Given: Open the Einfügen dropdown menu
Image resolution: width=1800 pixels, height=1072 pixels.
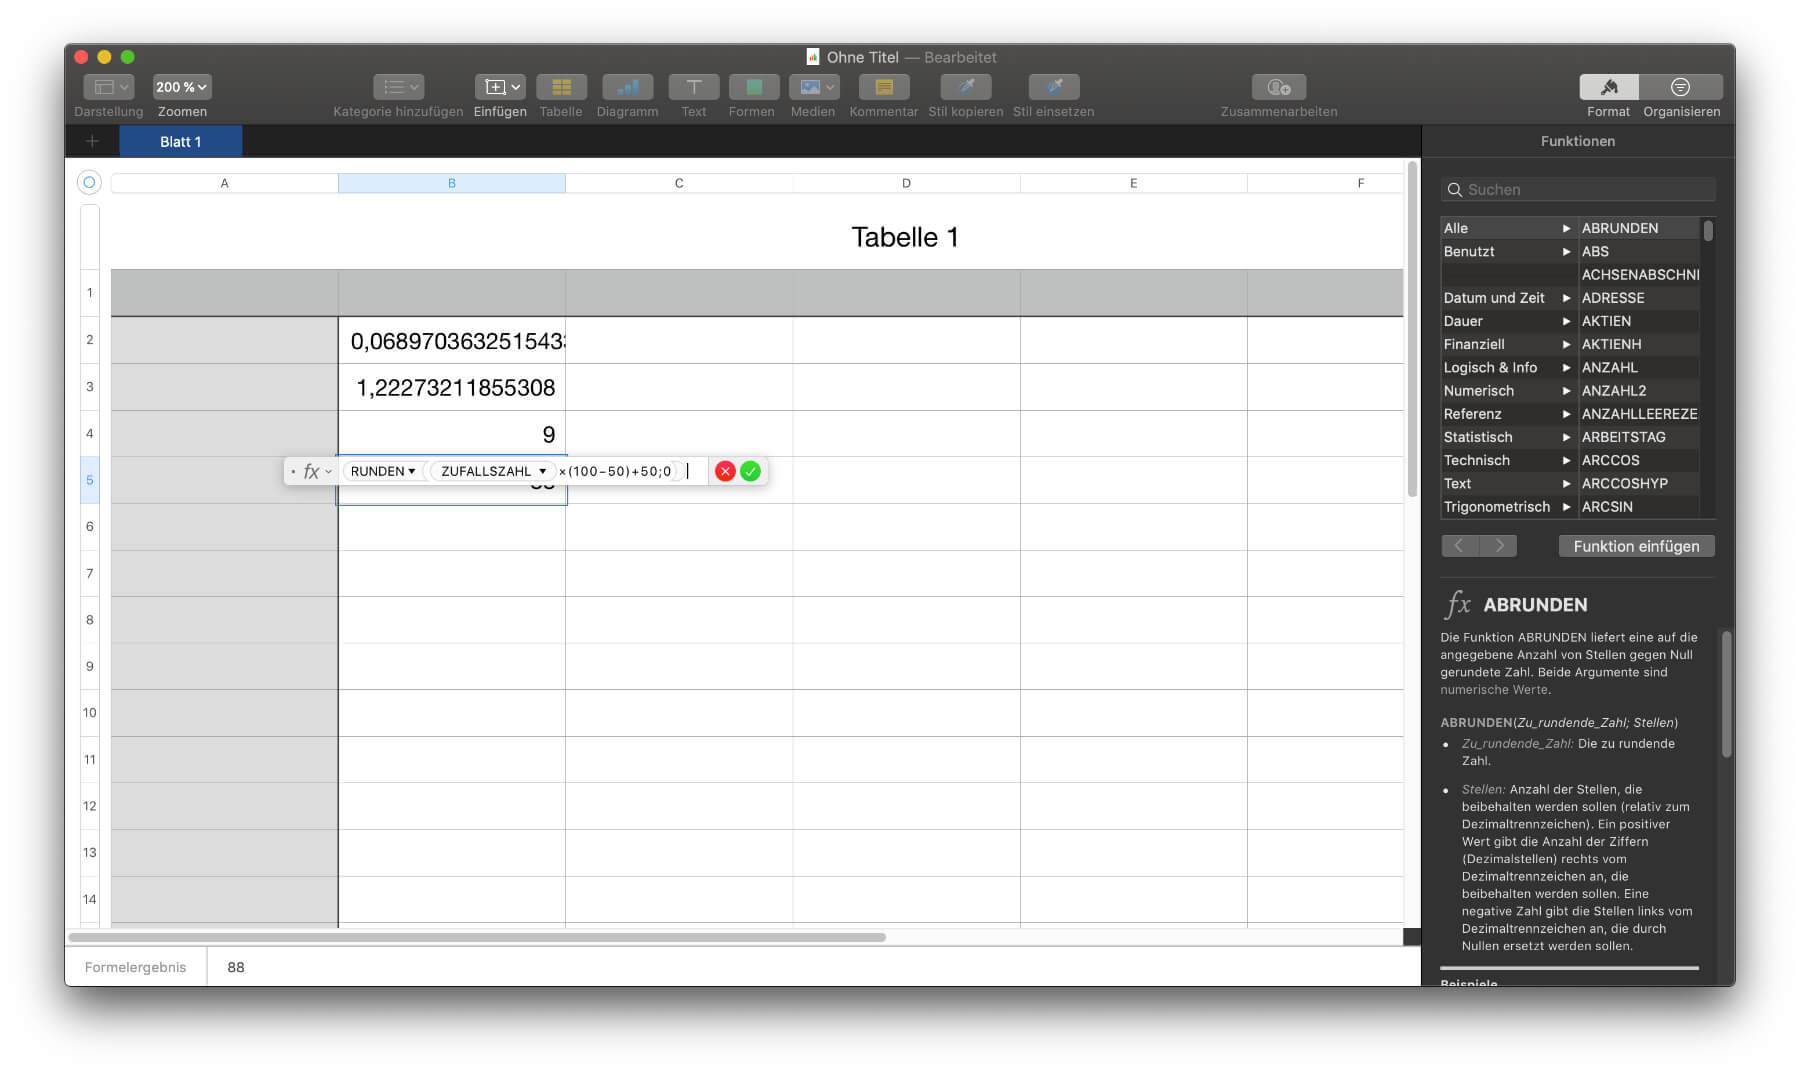Looking at the screenshot, I should click(x=499, y=88).
